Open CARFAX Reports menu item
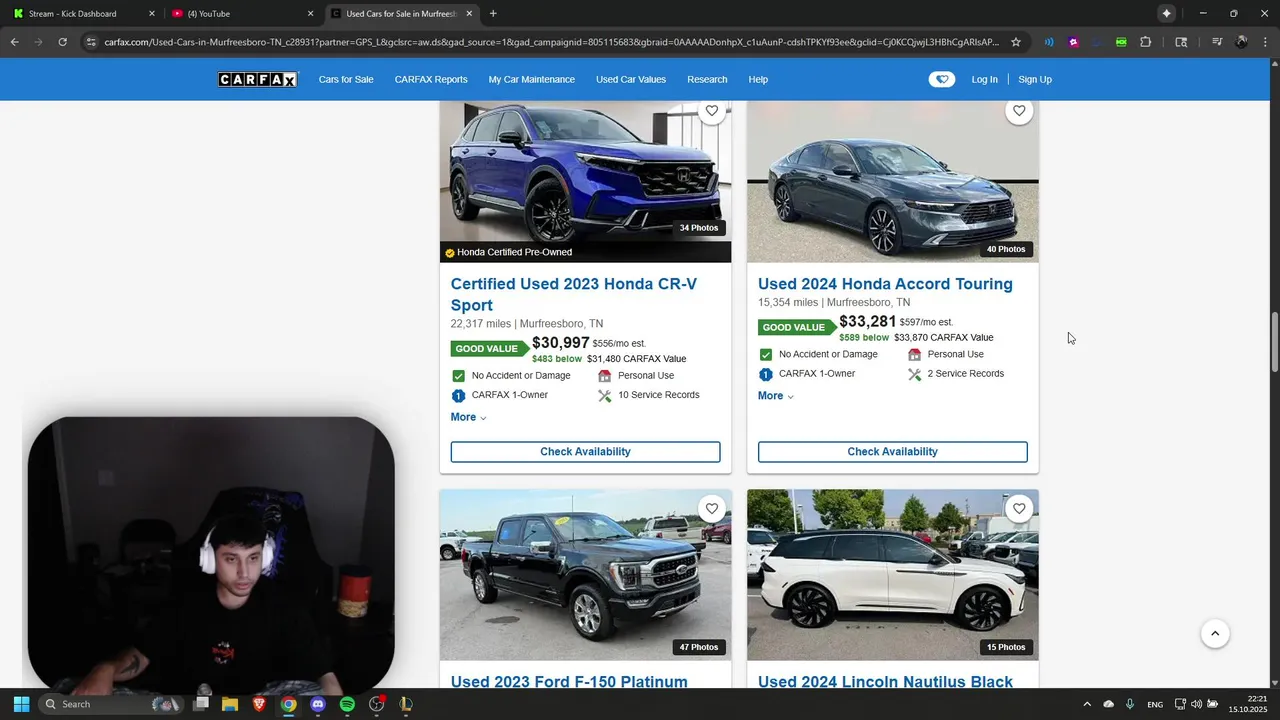 pos(431,80)
